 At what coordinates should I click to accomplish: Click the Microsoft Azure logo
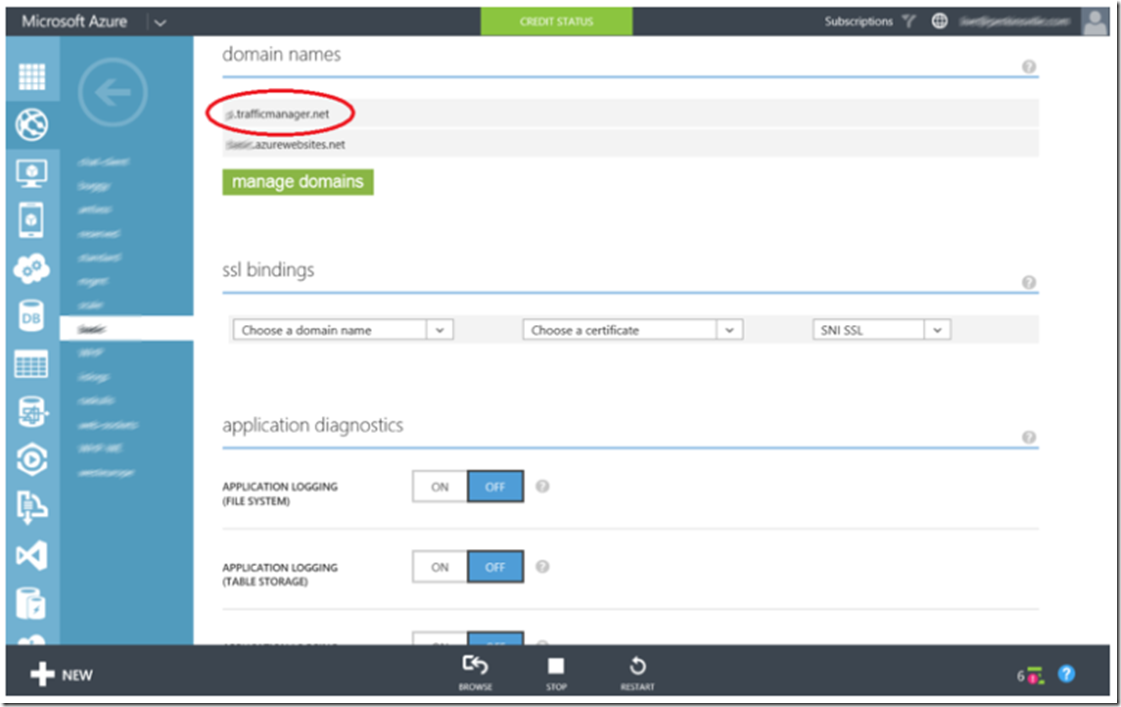coord(74,21)
